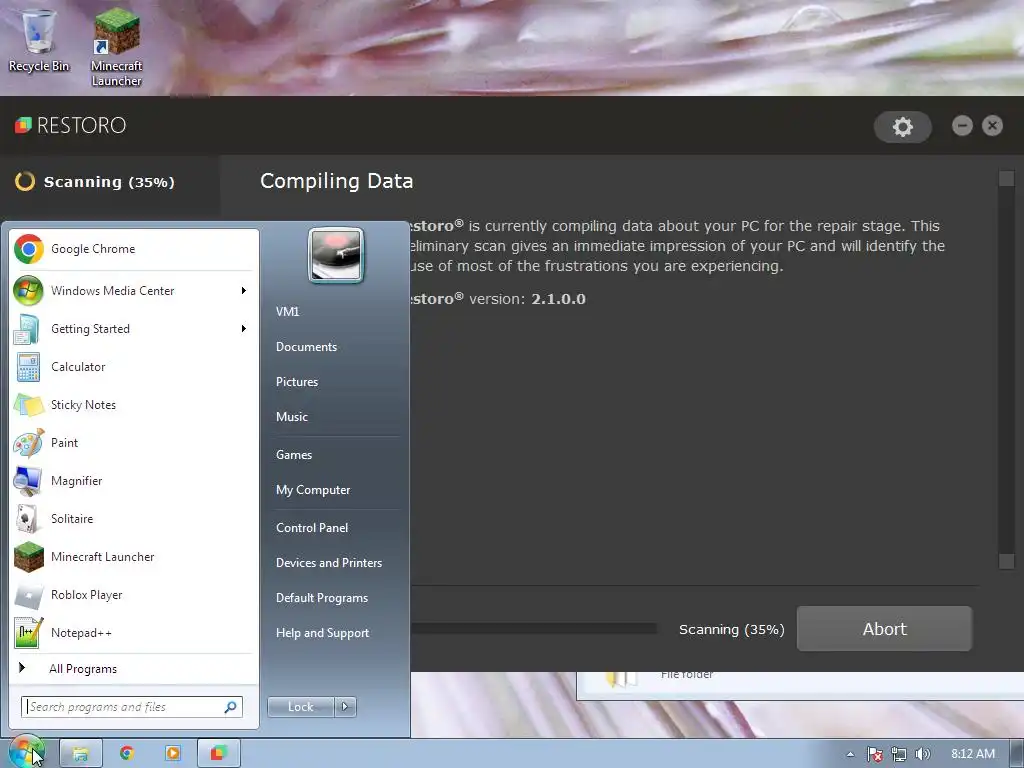Screen dimensions: 1024x768
Task: Open Roblox Player from Start menu
Action: 133,594
